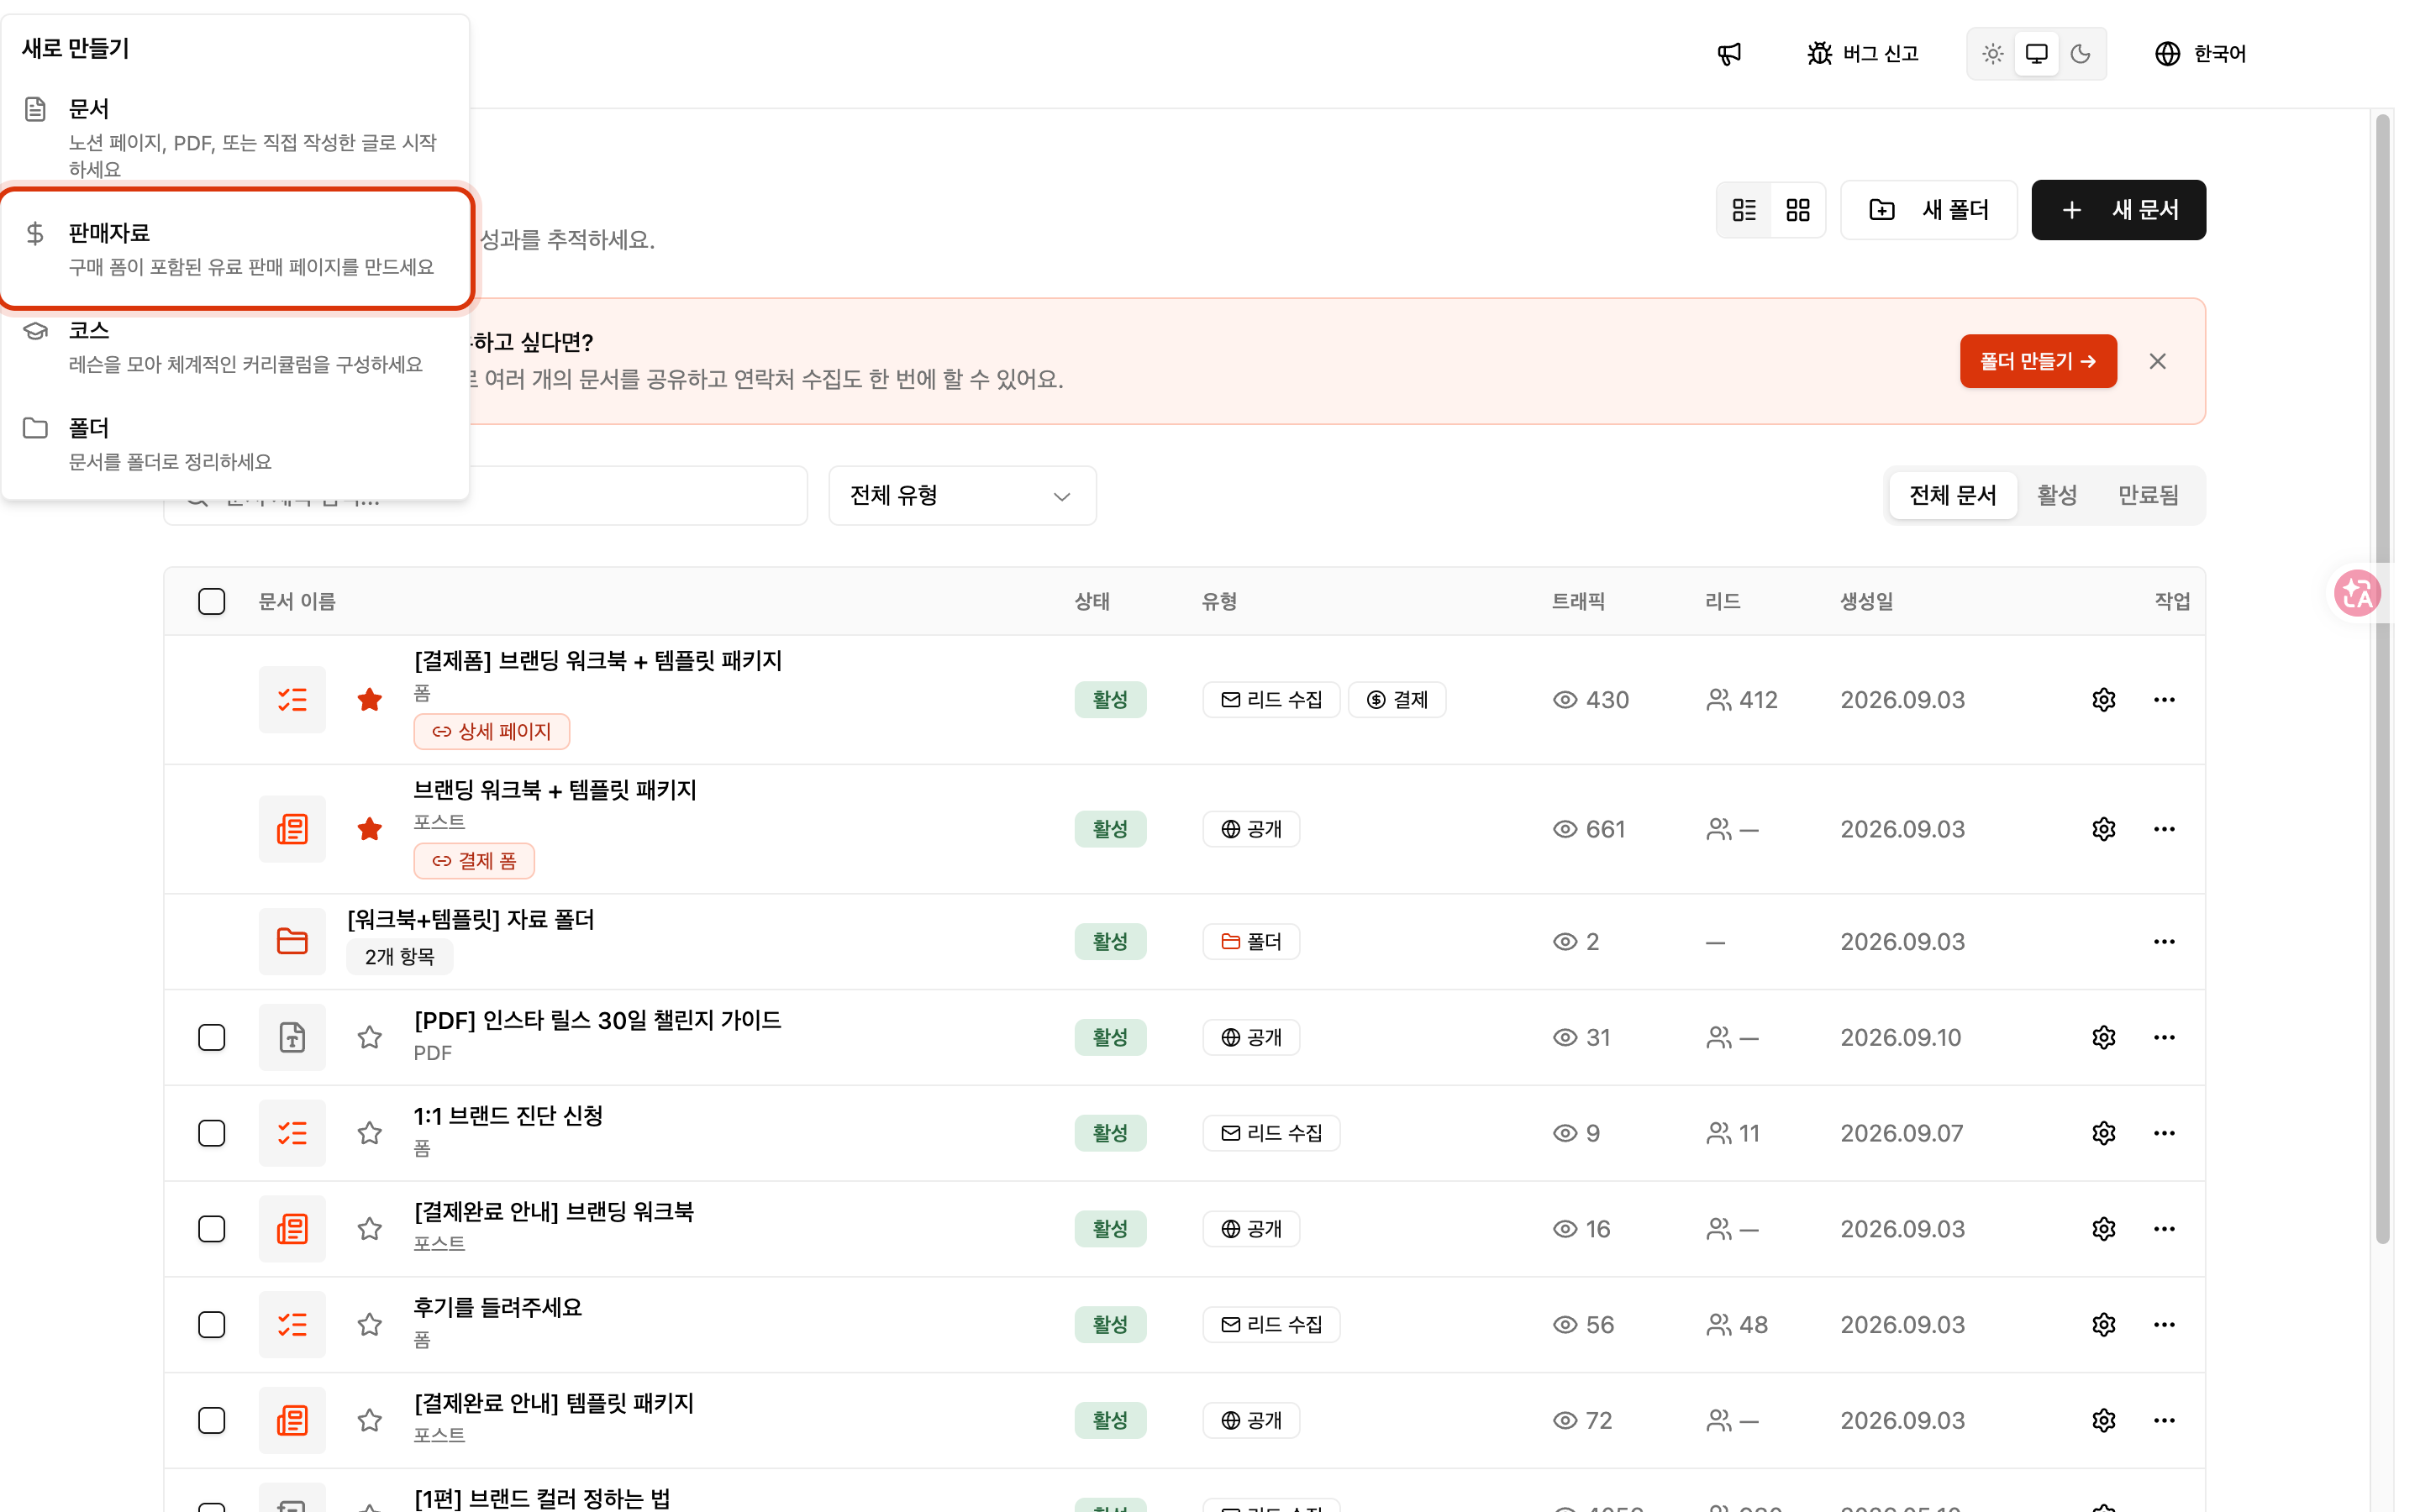
Task: Click the 폴더 만들기 banner button
Action: (2038, 361)
